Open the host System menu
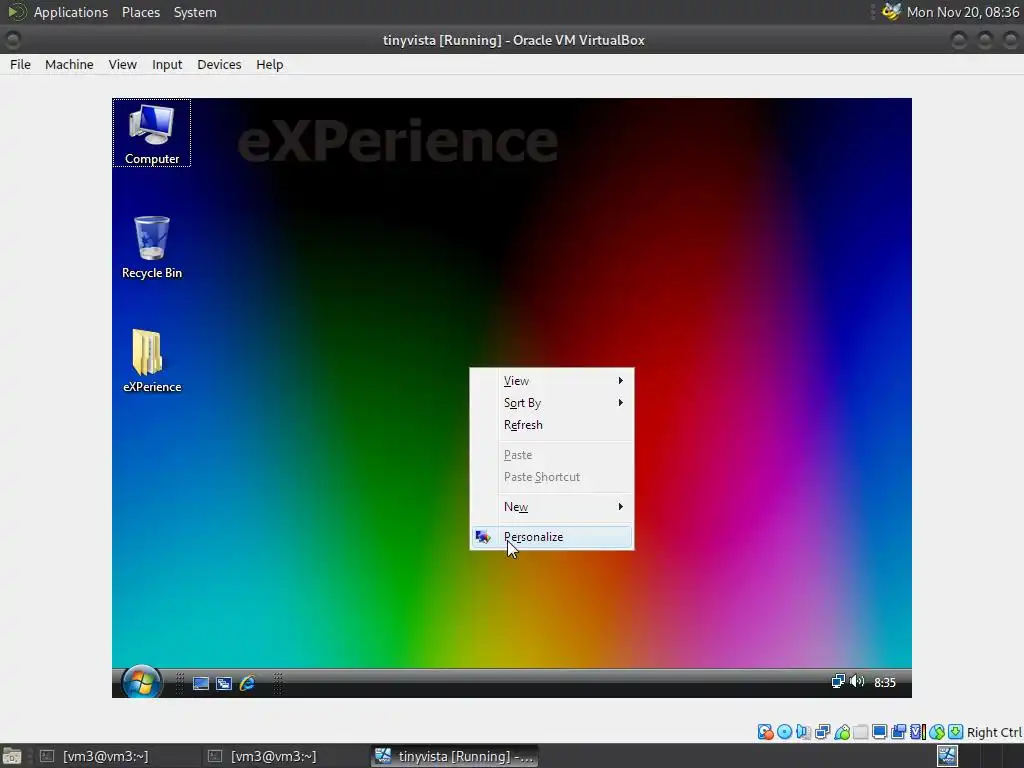1024x768 pixels. pyautogui.click(x=195, y=12)
